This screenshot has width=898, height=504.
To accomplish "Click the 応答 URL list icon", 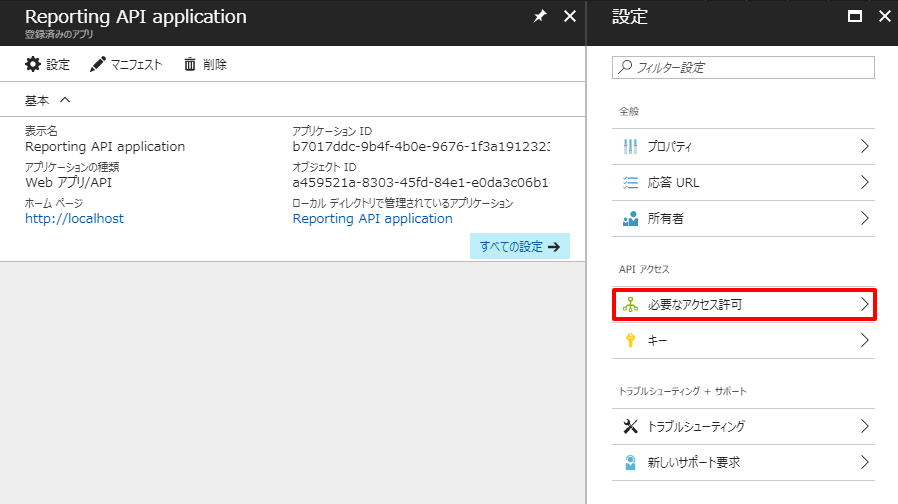I will 630,183.
